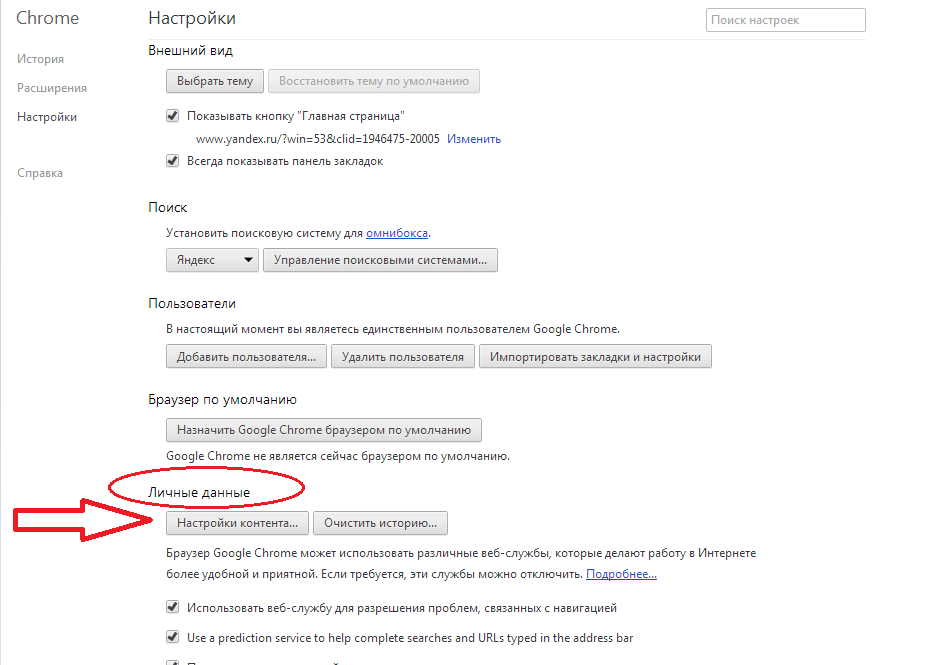Image resolution: width=937 pixels, height=665 pixels.
Task: Click text about единственным пользователем Google Chrome
Action: pos(393,329)
